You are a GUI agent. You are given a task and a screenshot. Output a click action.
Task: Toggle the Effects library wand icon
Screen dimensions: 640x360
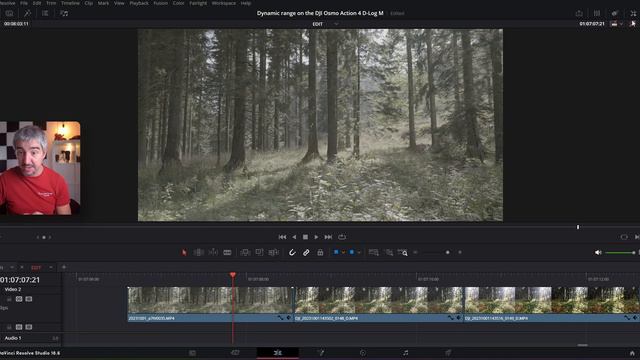pos(27,13)
